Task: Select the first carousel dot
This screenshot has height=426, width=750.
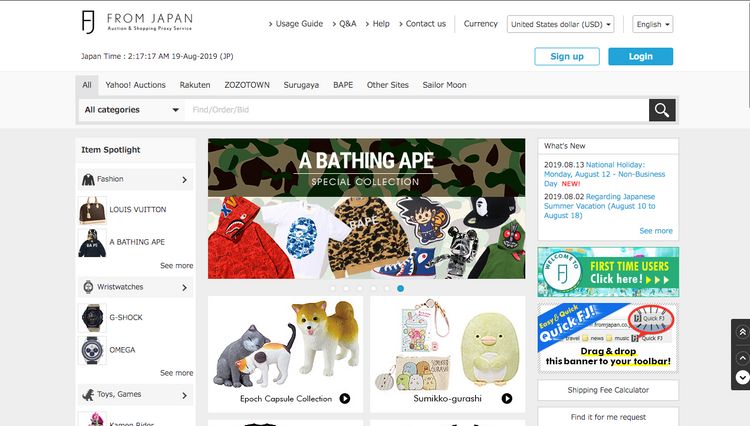Action: (333, 288)
